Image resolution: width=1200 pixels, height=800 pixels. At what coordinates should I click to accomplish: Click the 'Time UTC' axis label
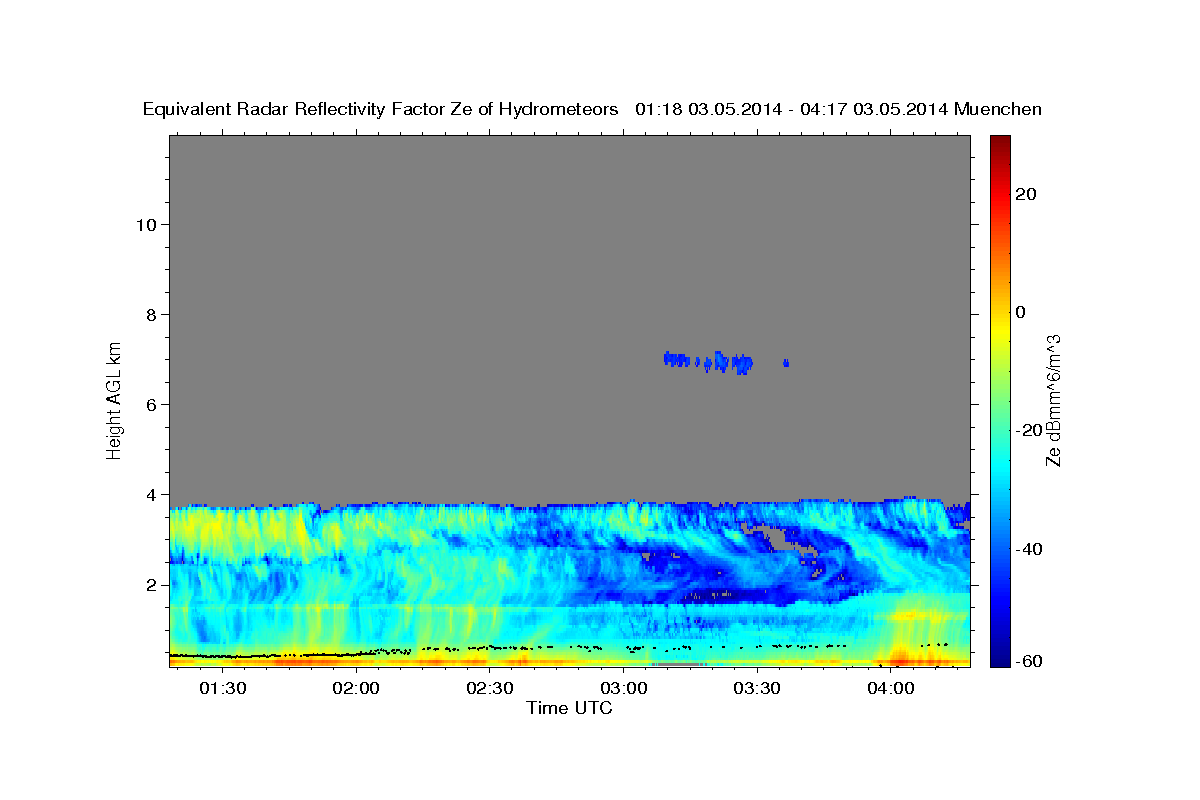pos(569,708)
